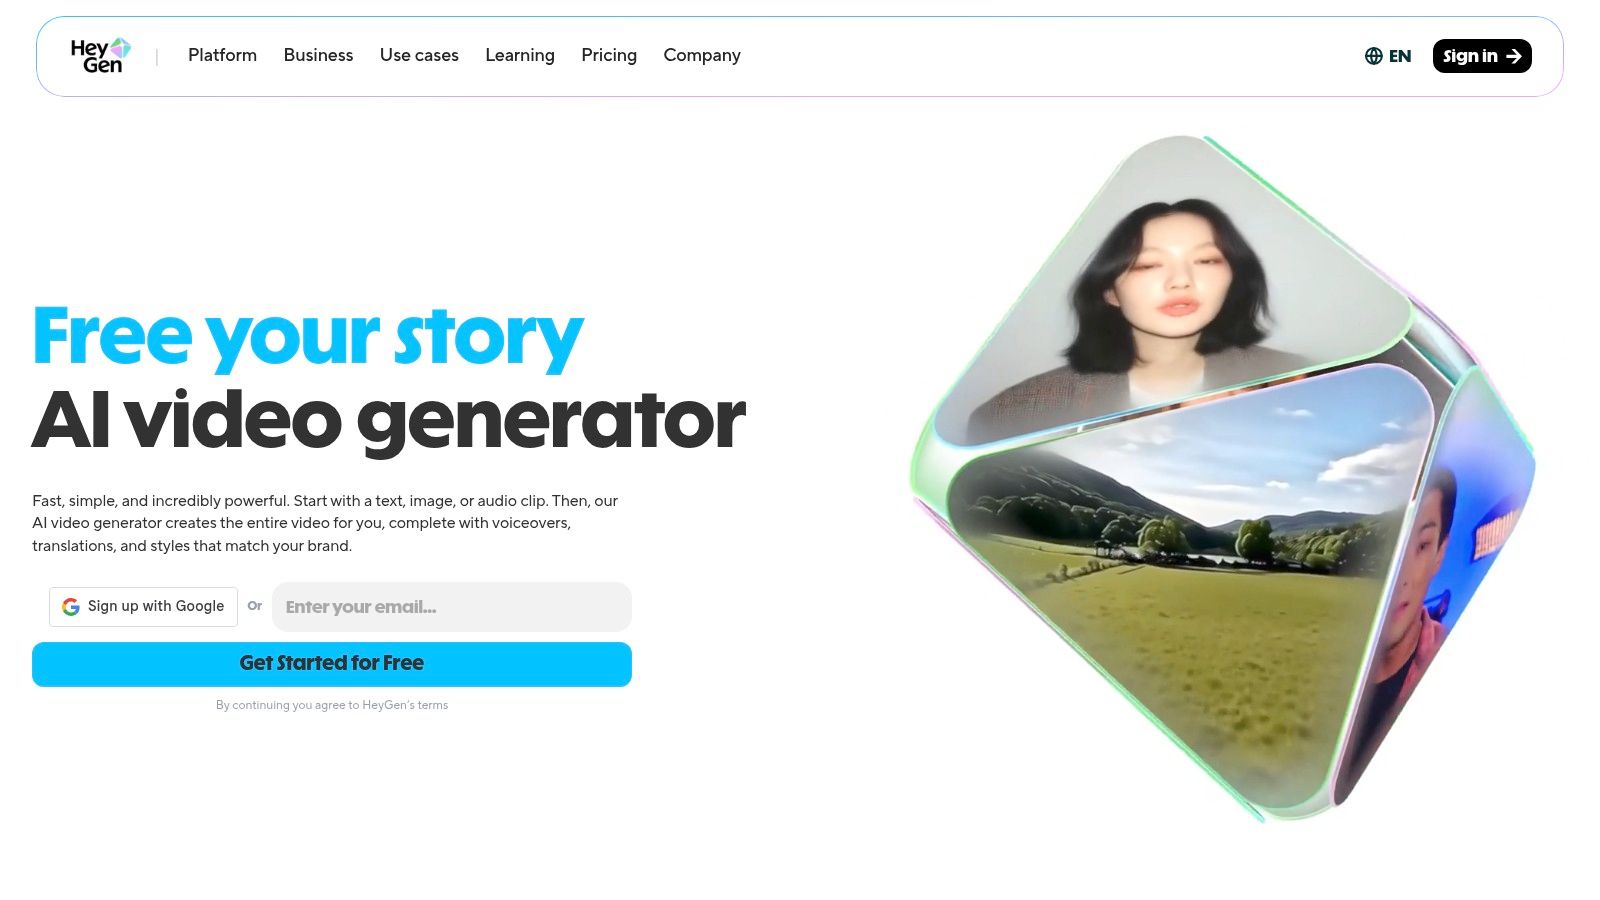Click Get Started for Free

[x=332, y=664]
